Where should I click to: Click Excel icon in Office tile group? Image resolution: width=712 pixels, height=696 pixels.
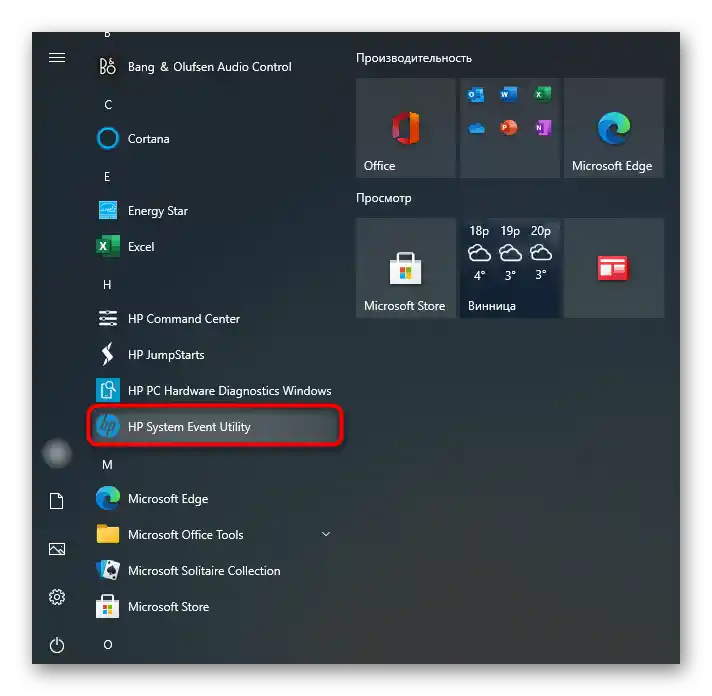[543, 94]
